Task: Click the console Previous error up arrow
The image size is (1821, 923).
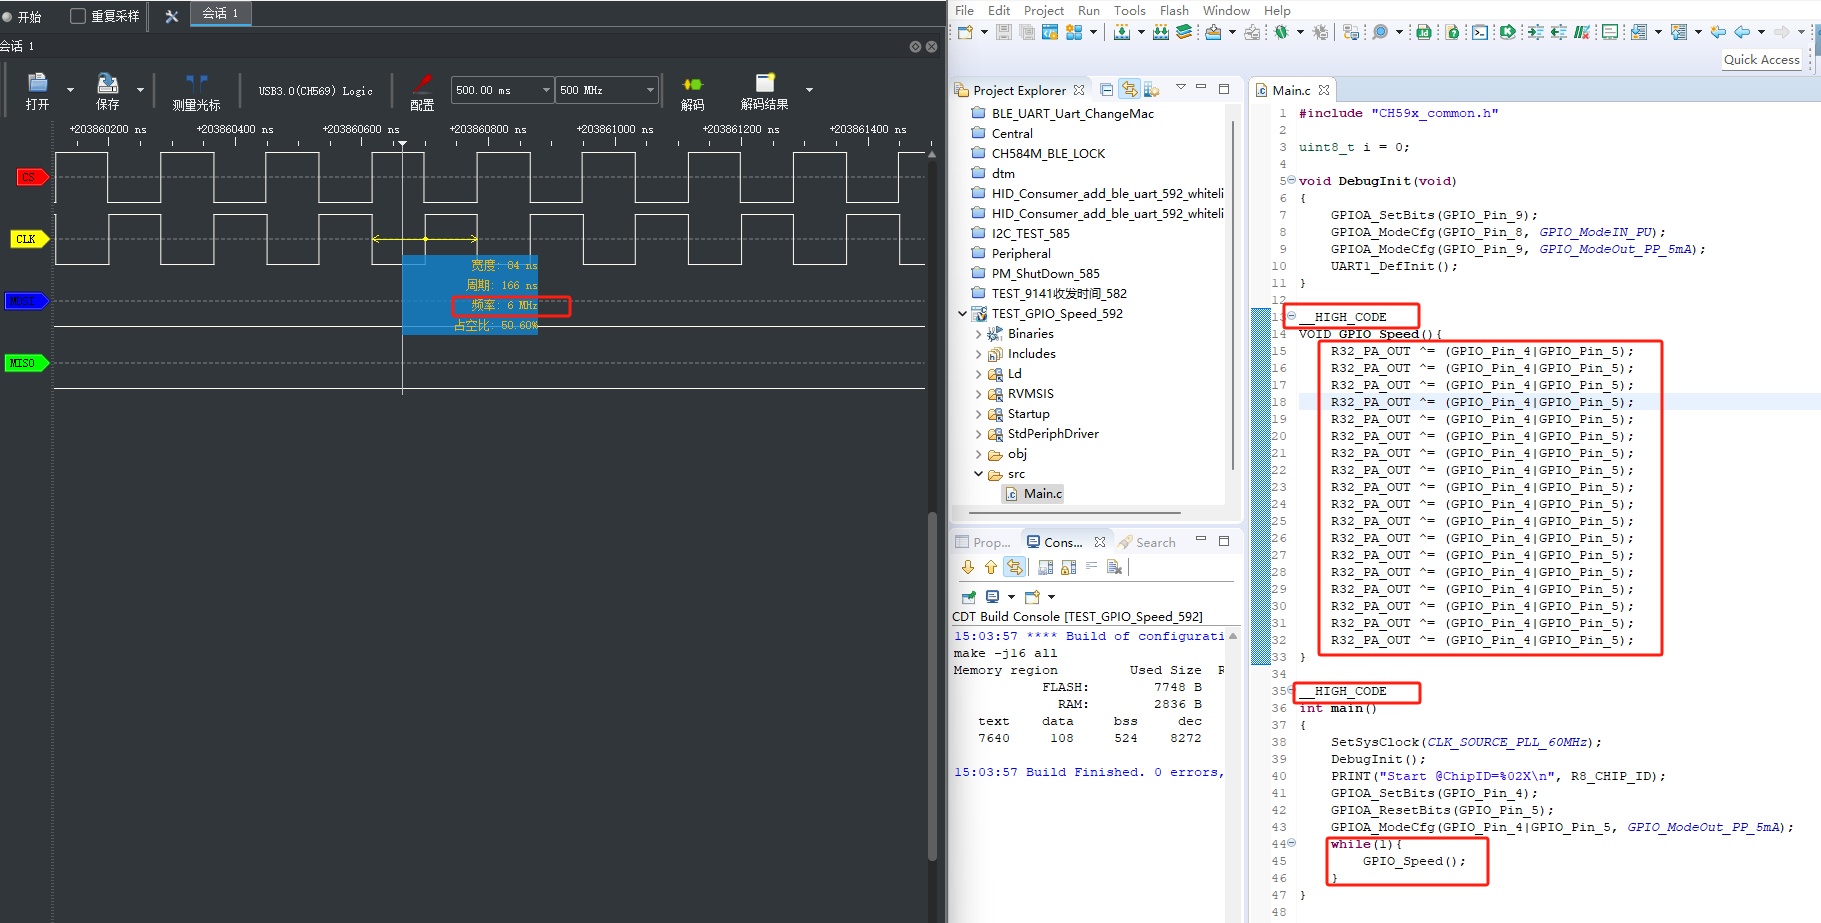Action: coord(990,567)
